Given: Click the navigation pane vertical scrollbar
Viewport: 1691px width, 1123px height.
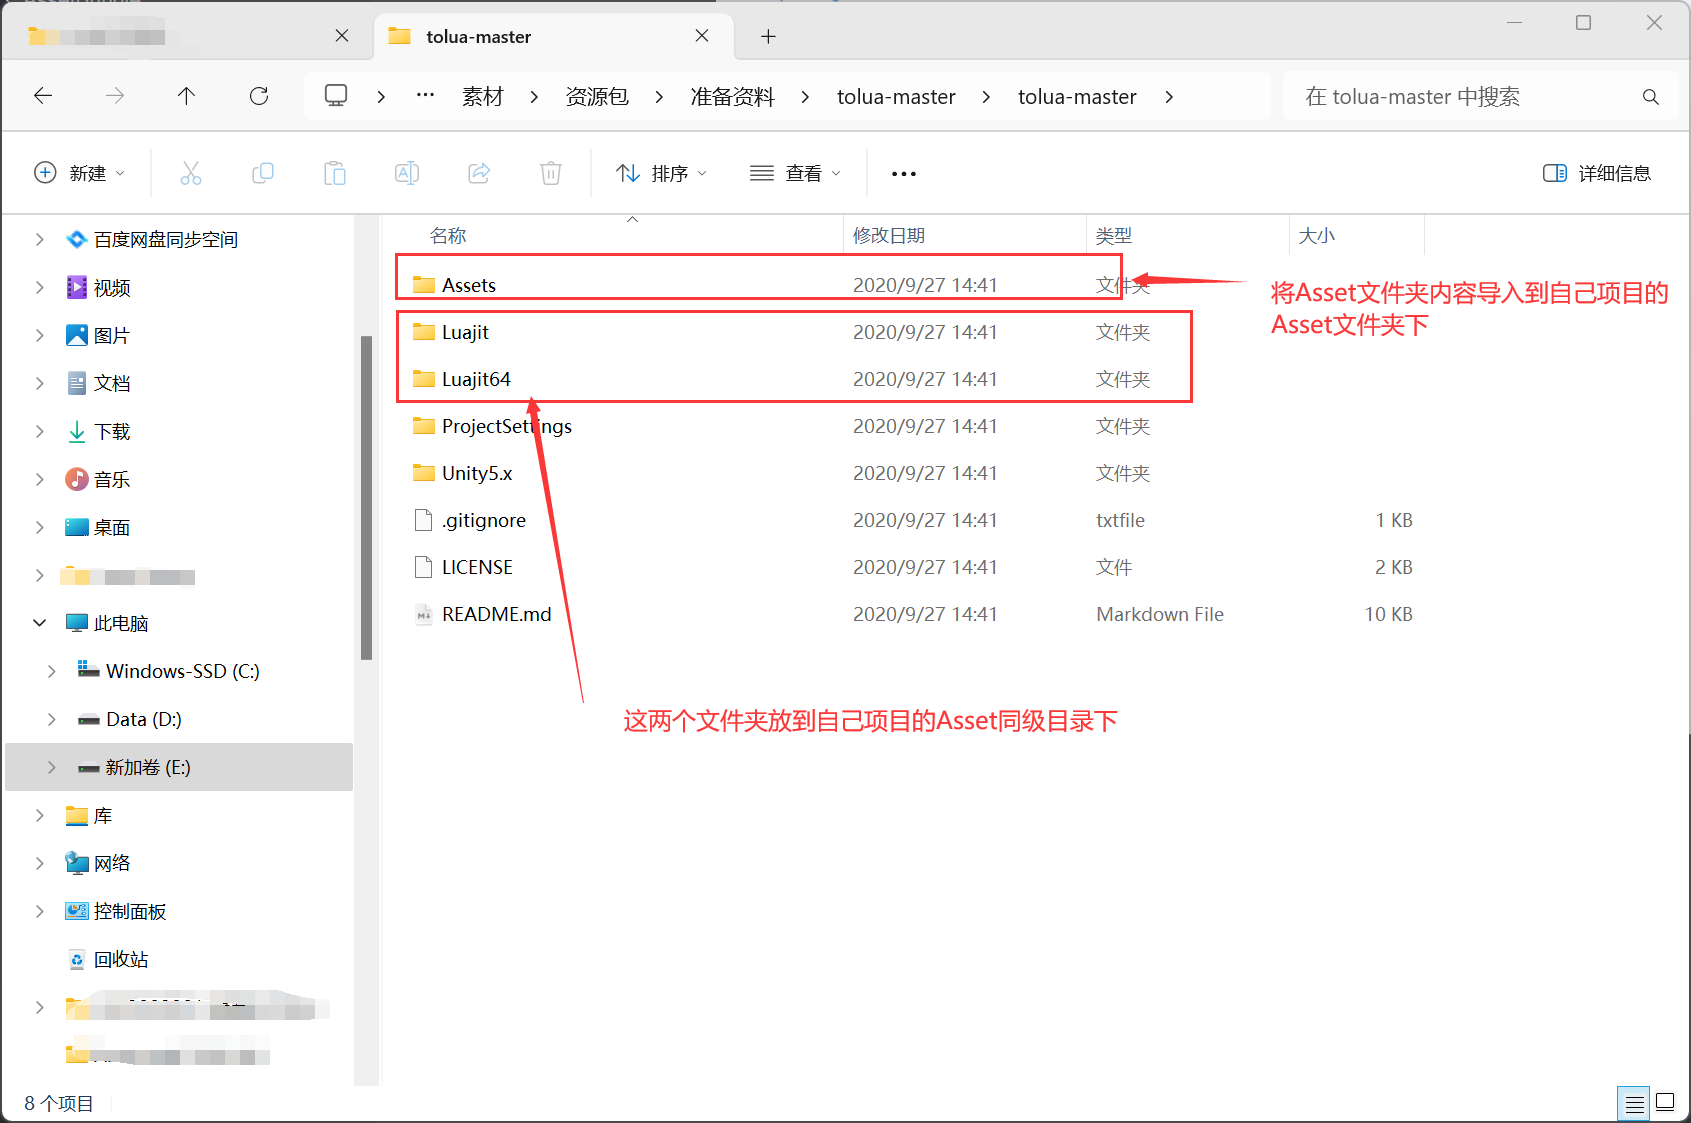Looking at the screenshot, I should point(366,498).
